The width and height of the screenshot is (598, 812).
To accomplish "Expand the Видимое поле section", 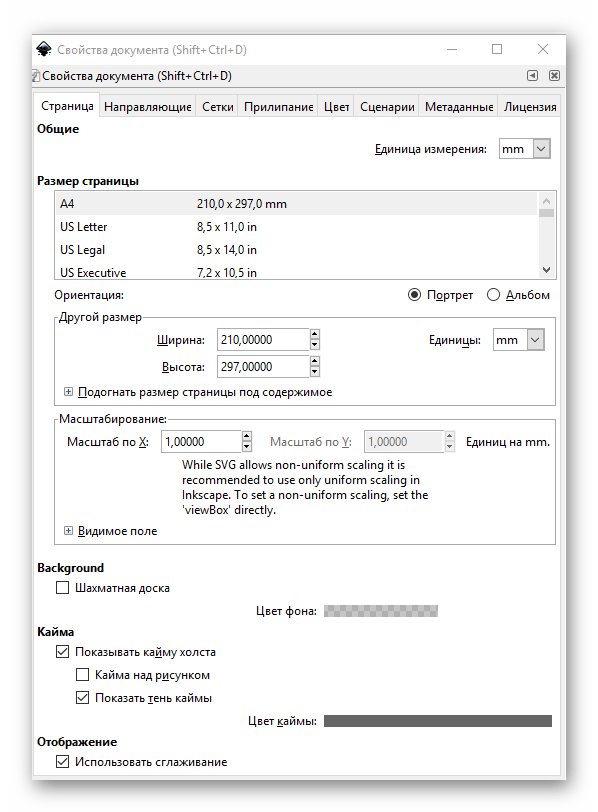I will click(68, 531).
